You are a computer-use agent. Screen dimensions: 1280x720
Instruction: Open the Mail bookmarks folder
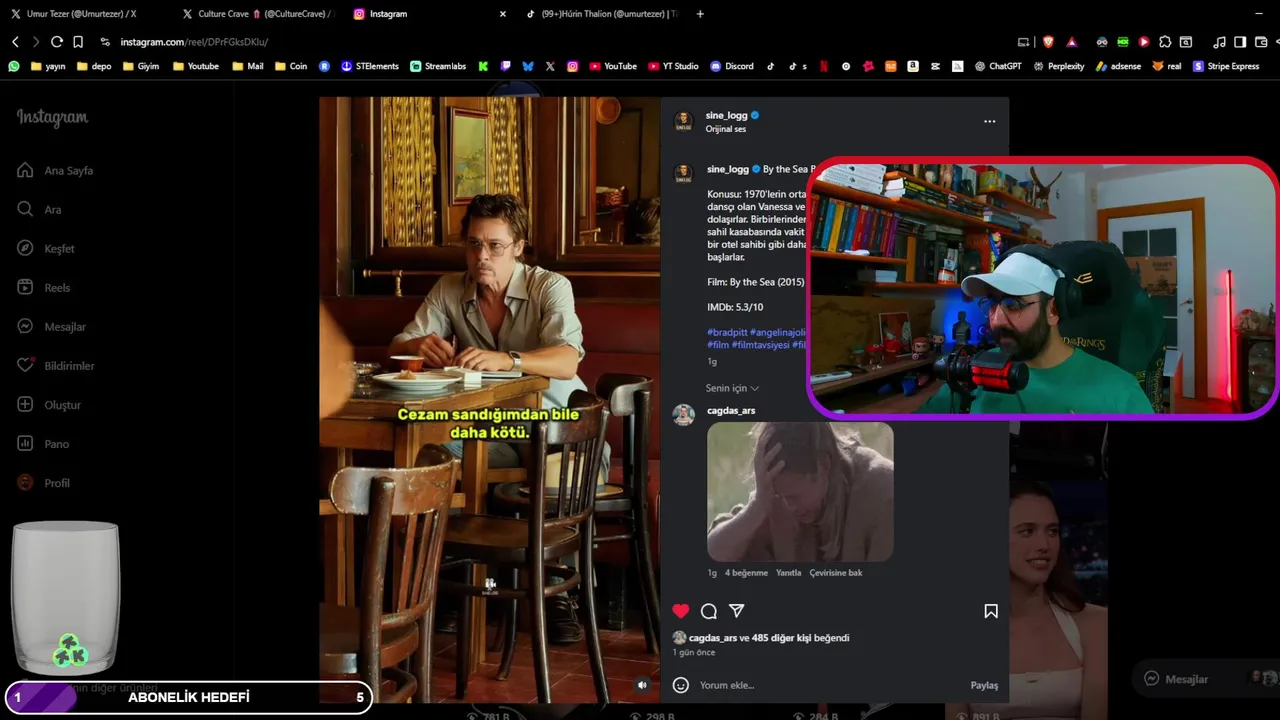point(248,66)
